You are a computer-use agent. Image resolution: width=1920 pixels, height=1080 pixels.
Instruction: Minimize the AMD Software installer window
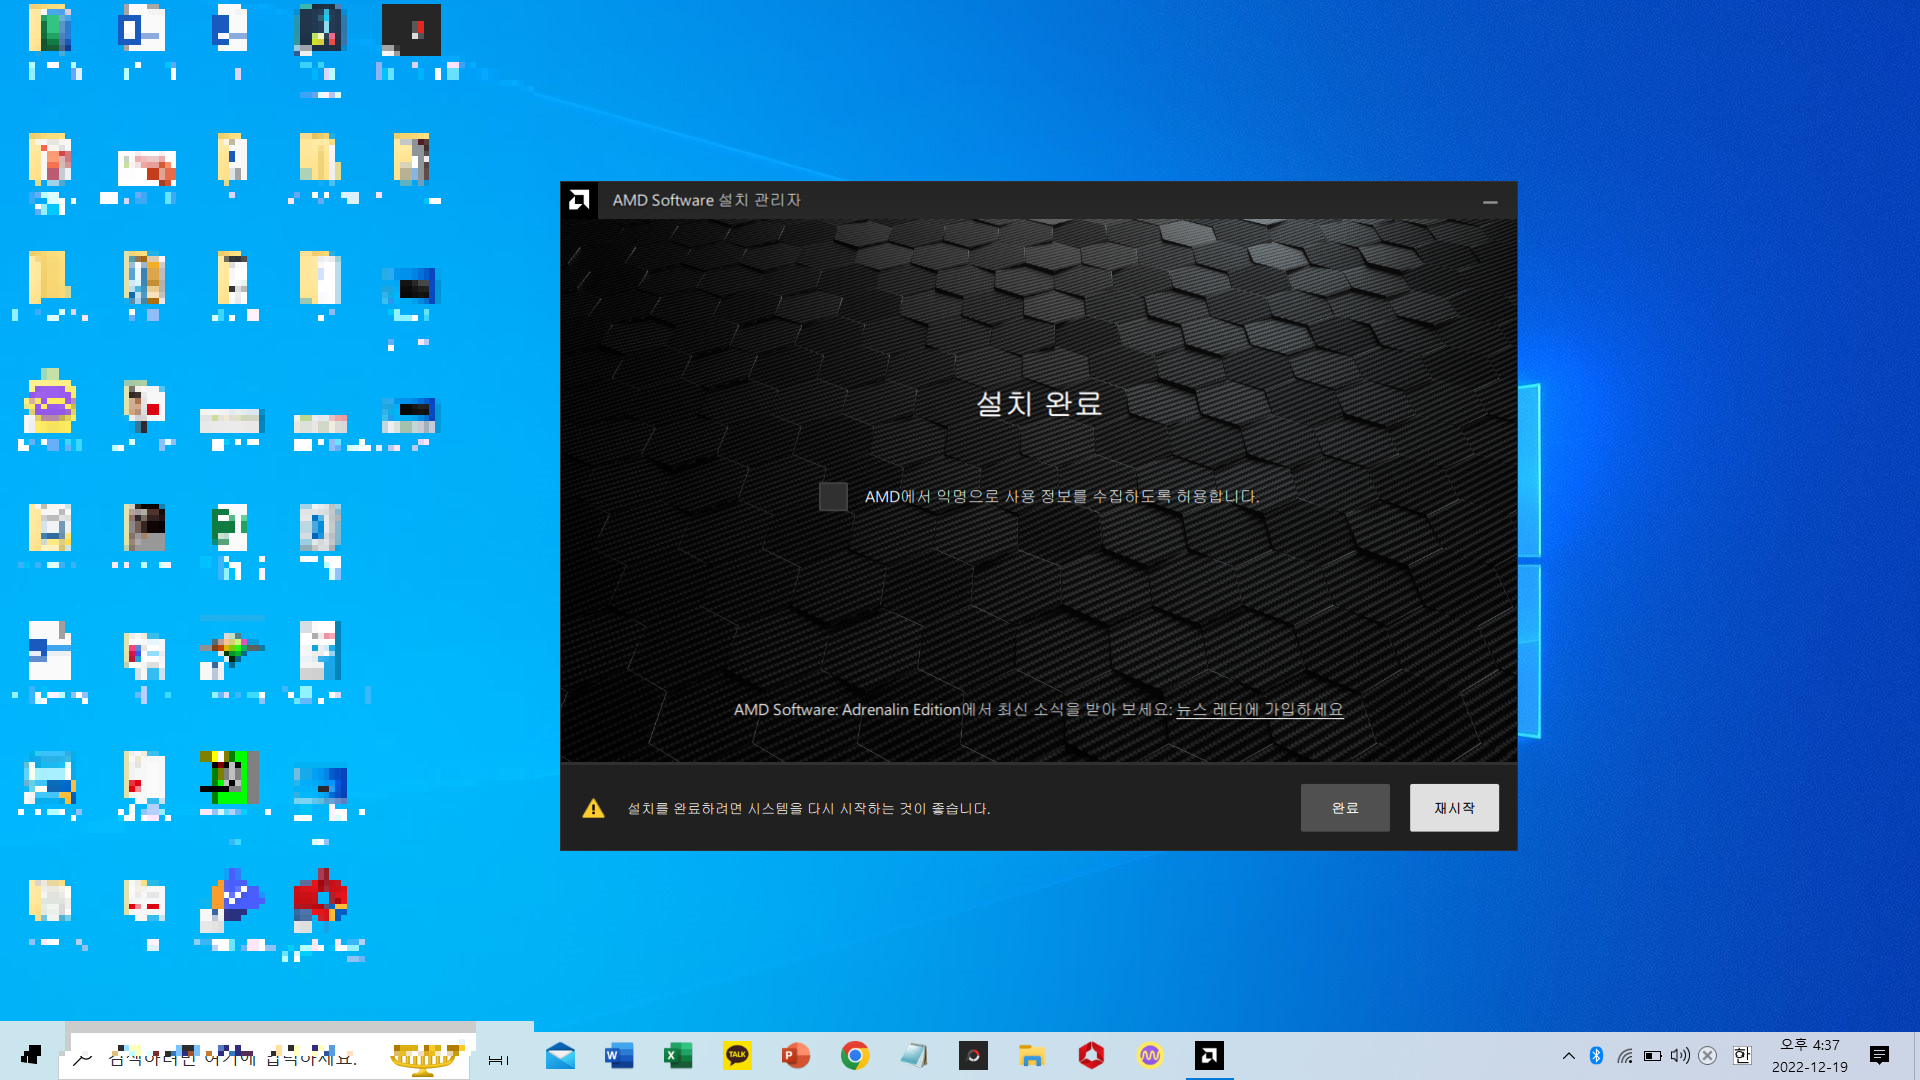[1490, 201]
